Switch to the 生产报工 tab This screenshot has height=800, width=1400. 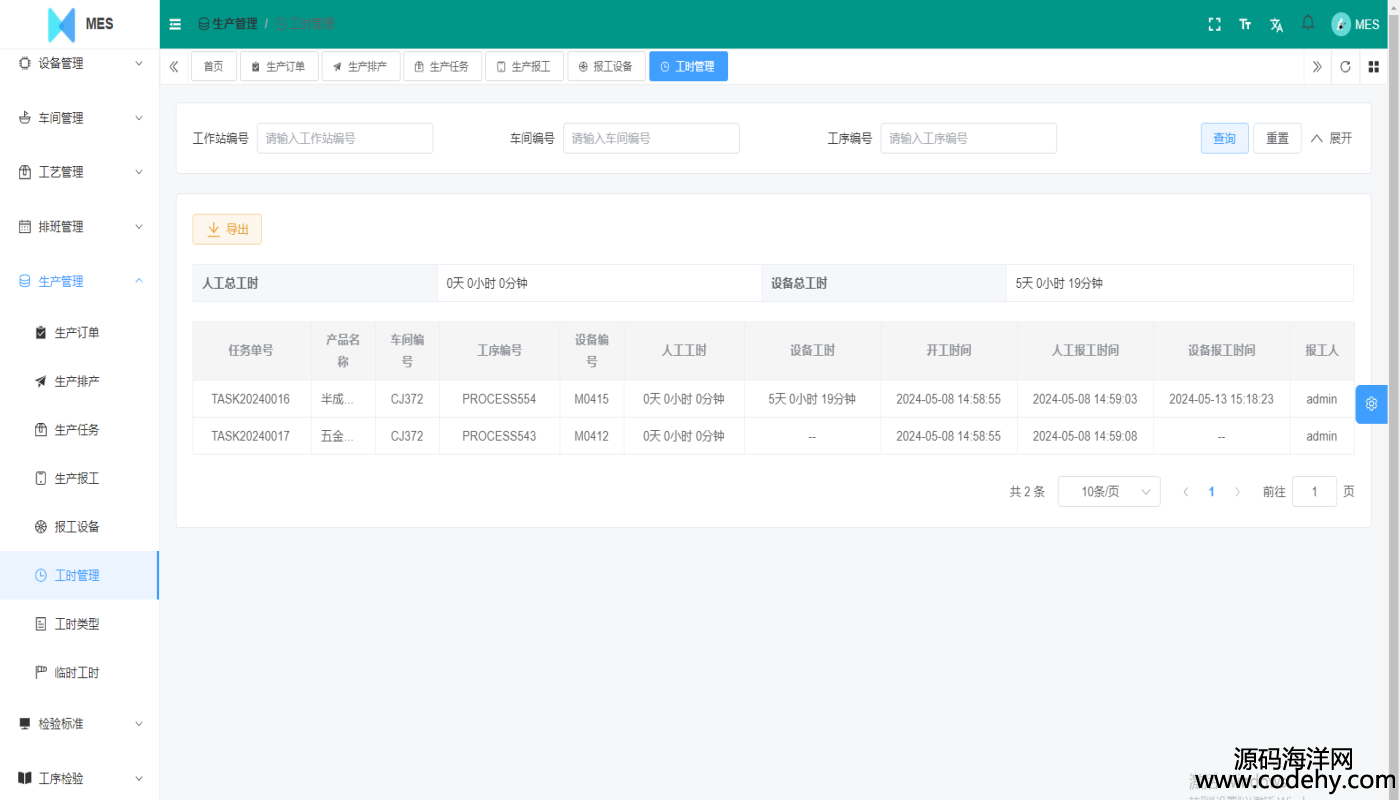point(525,67)
